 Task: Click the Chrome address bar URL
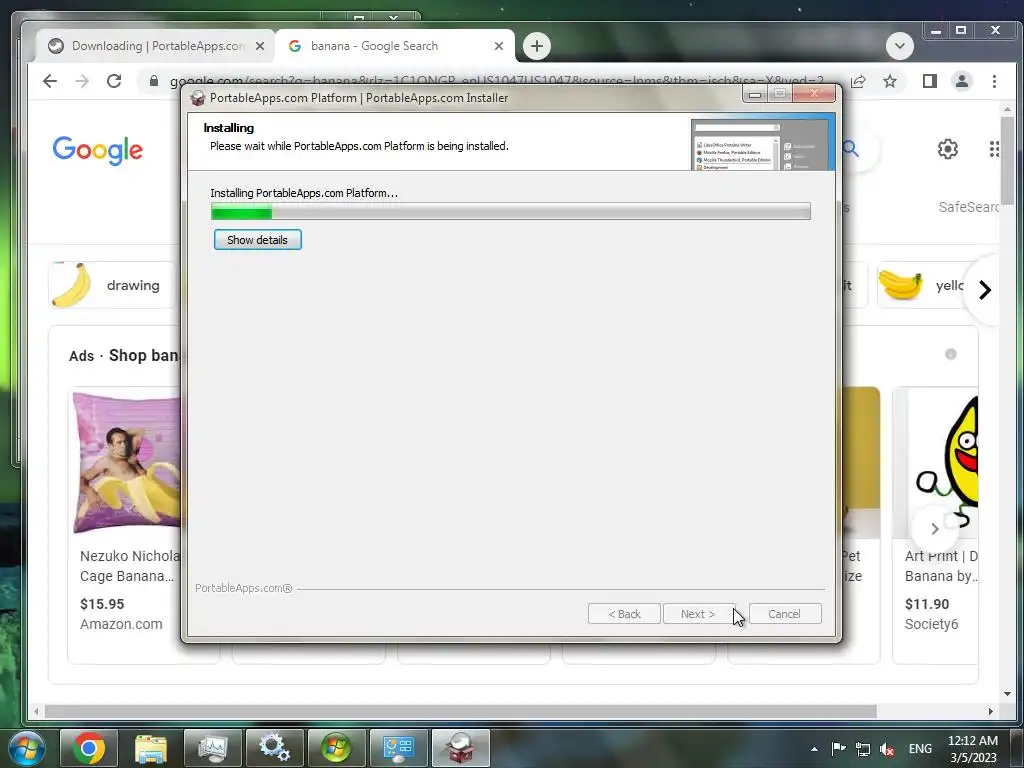click(x=496, y=81)
